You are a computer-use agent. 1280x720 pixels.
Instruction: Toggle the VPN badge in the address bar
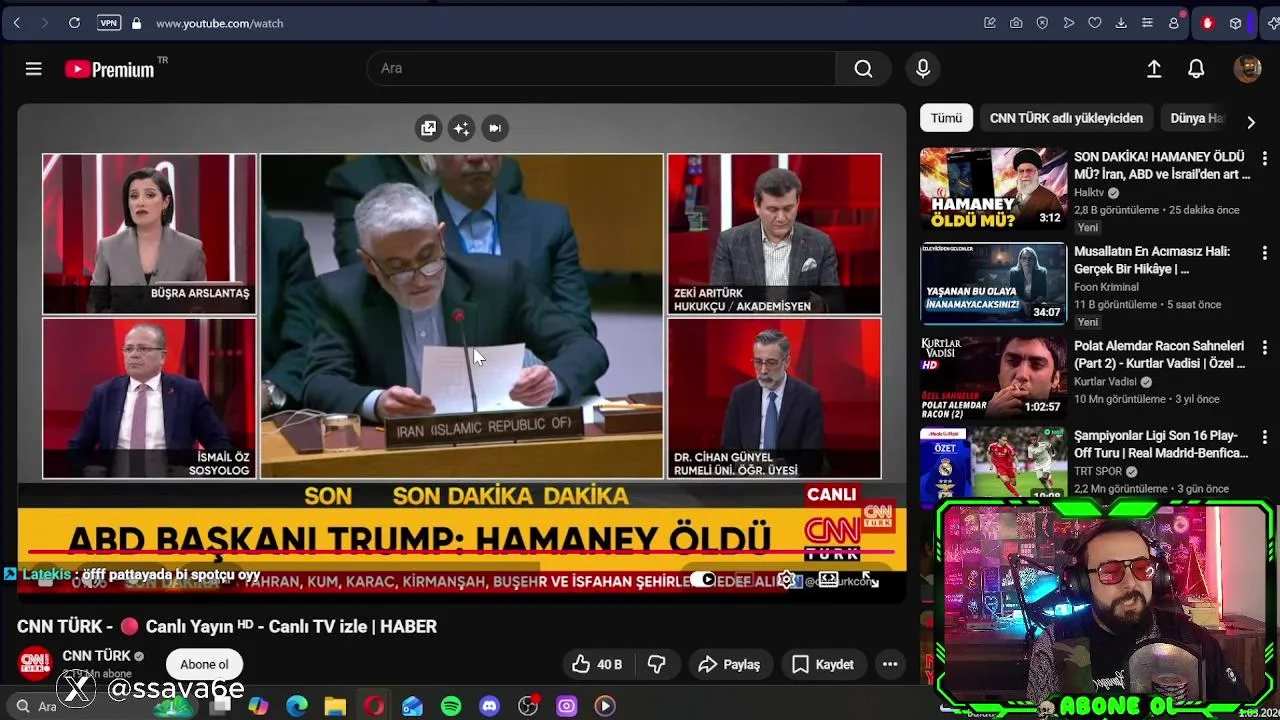click(109, 23)
